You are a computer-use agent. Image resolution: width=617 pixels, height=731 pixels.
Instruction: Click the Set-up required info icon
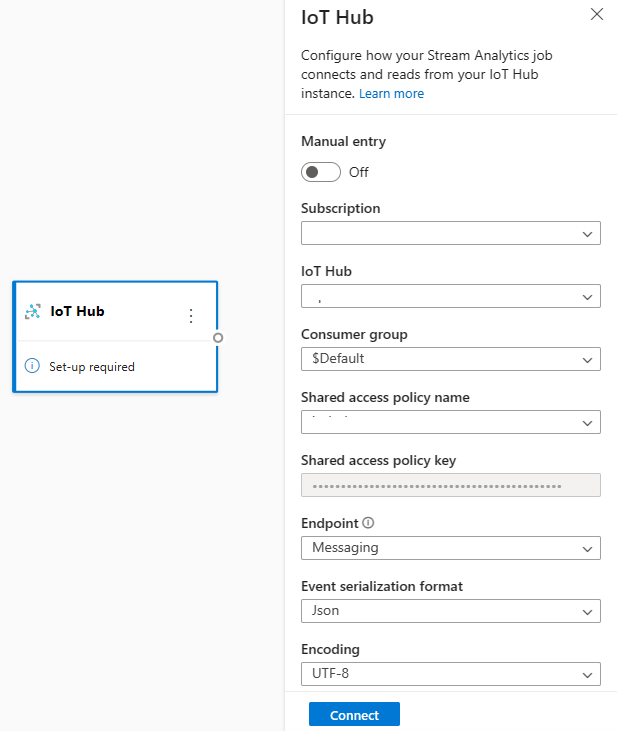pos(32,366)
